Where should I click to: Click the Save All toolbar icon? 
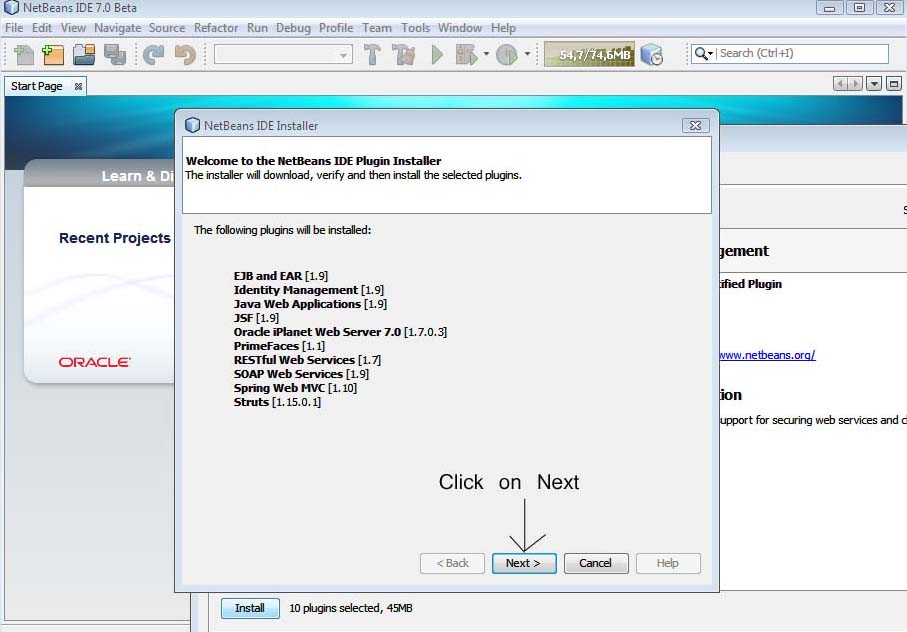[x=115, y=54]
